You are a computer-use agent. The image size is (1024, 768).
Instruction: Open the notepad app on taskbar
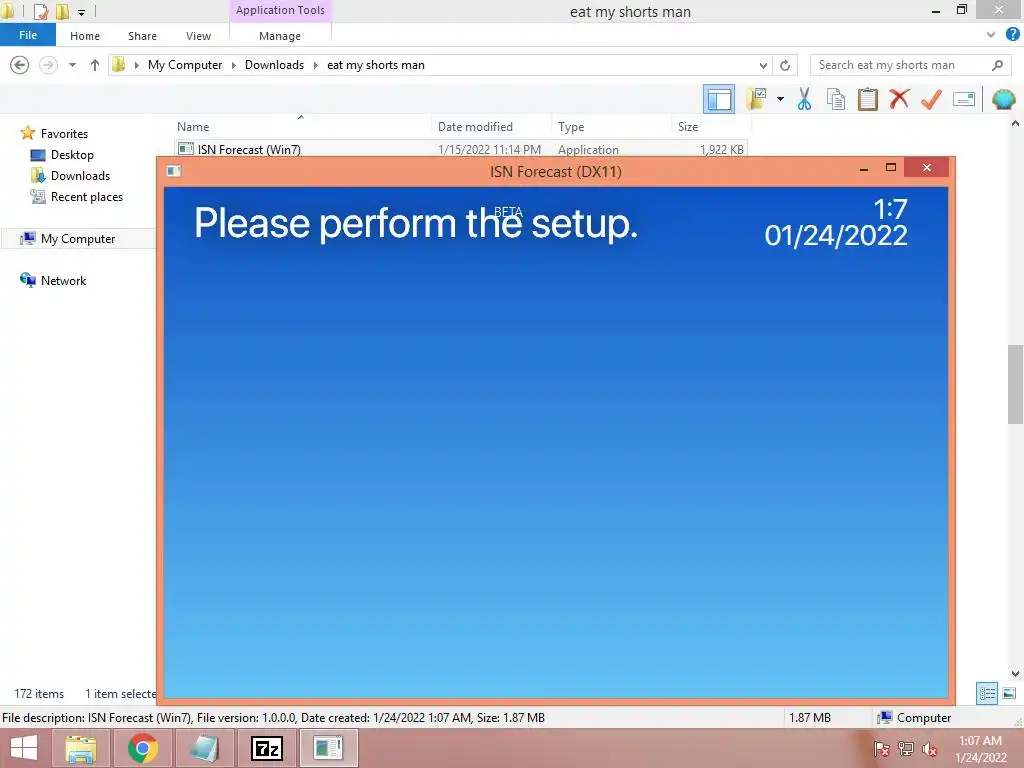point(204,748)
